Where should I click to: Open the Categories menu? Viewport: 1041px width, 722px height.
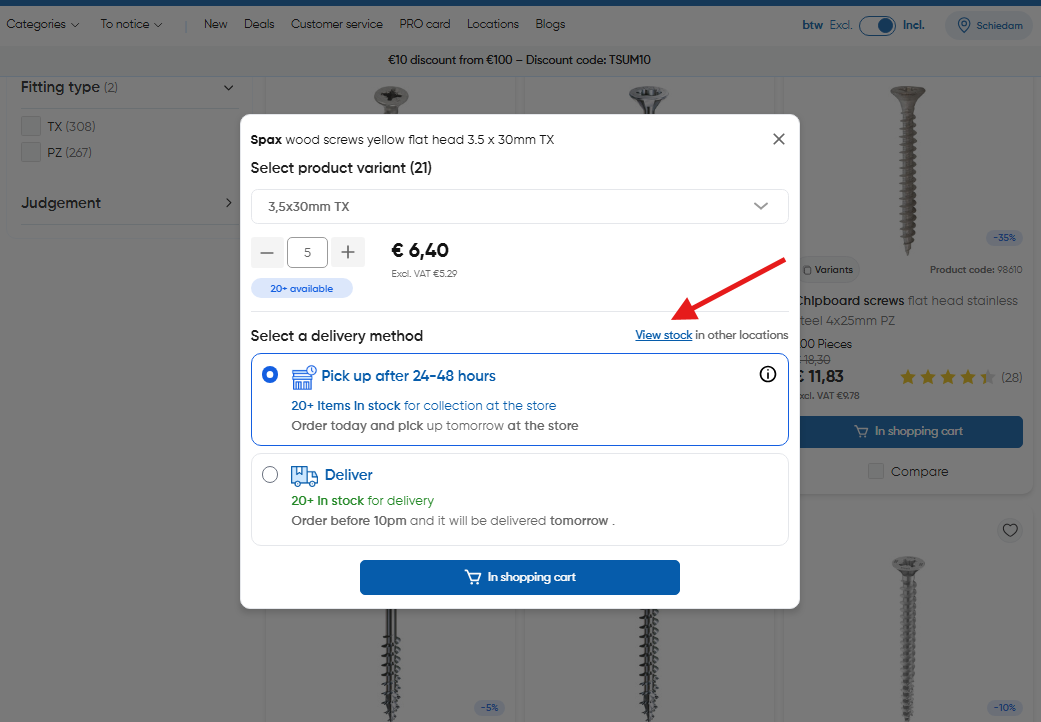(x=42, y=24)
